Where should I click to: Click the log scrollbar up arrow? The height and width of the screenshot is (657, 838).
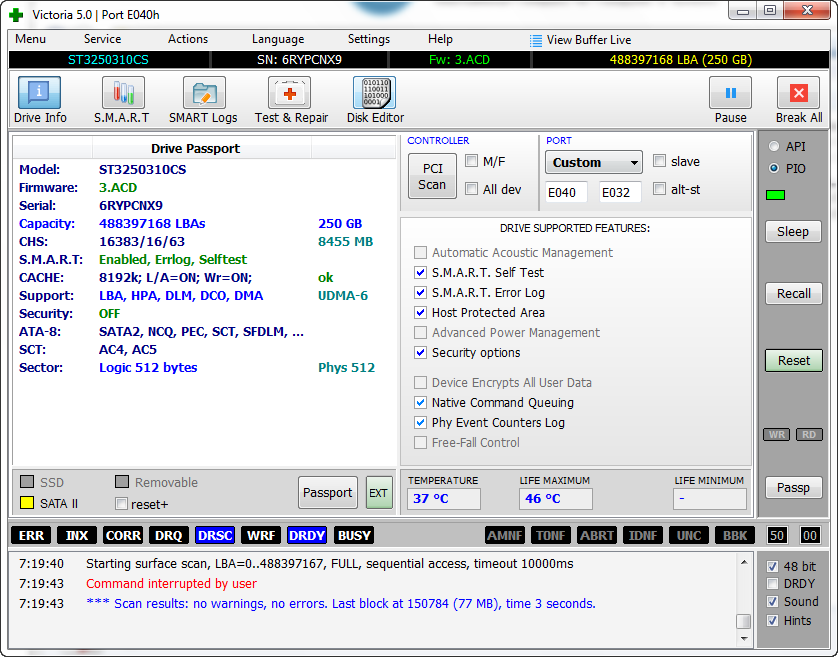[x=743, y=562]
